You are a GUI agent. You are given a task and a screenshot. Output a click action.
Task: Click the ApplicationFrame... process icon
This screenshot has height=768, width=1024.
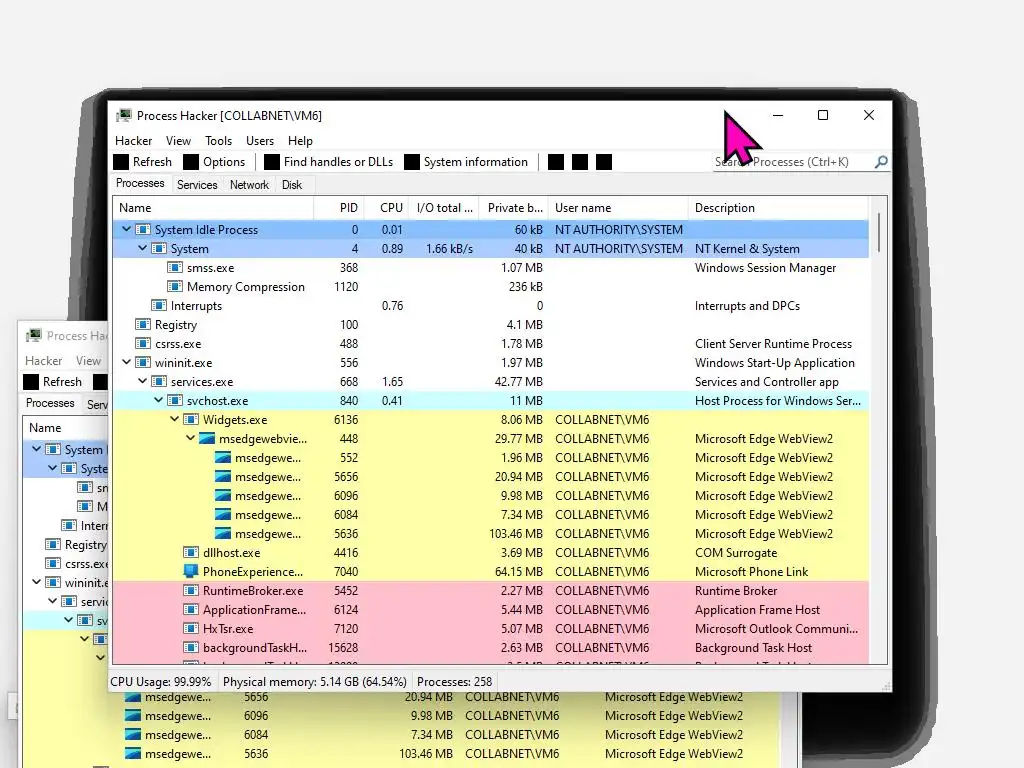(x=191, y=609)
